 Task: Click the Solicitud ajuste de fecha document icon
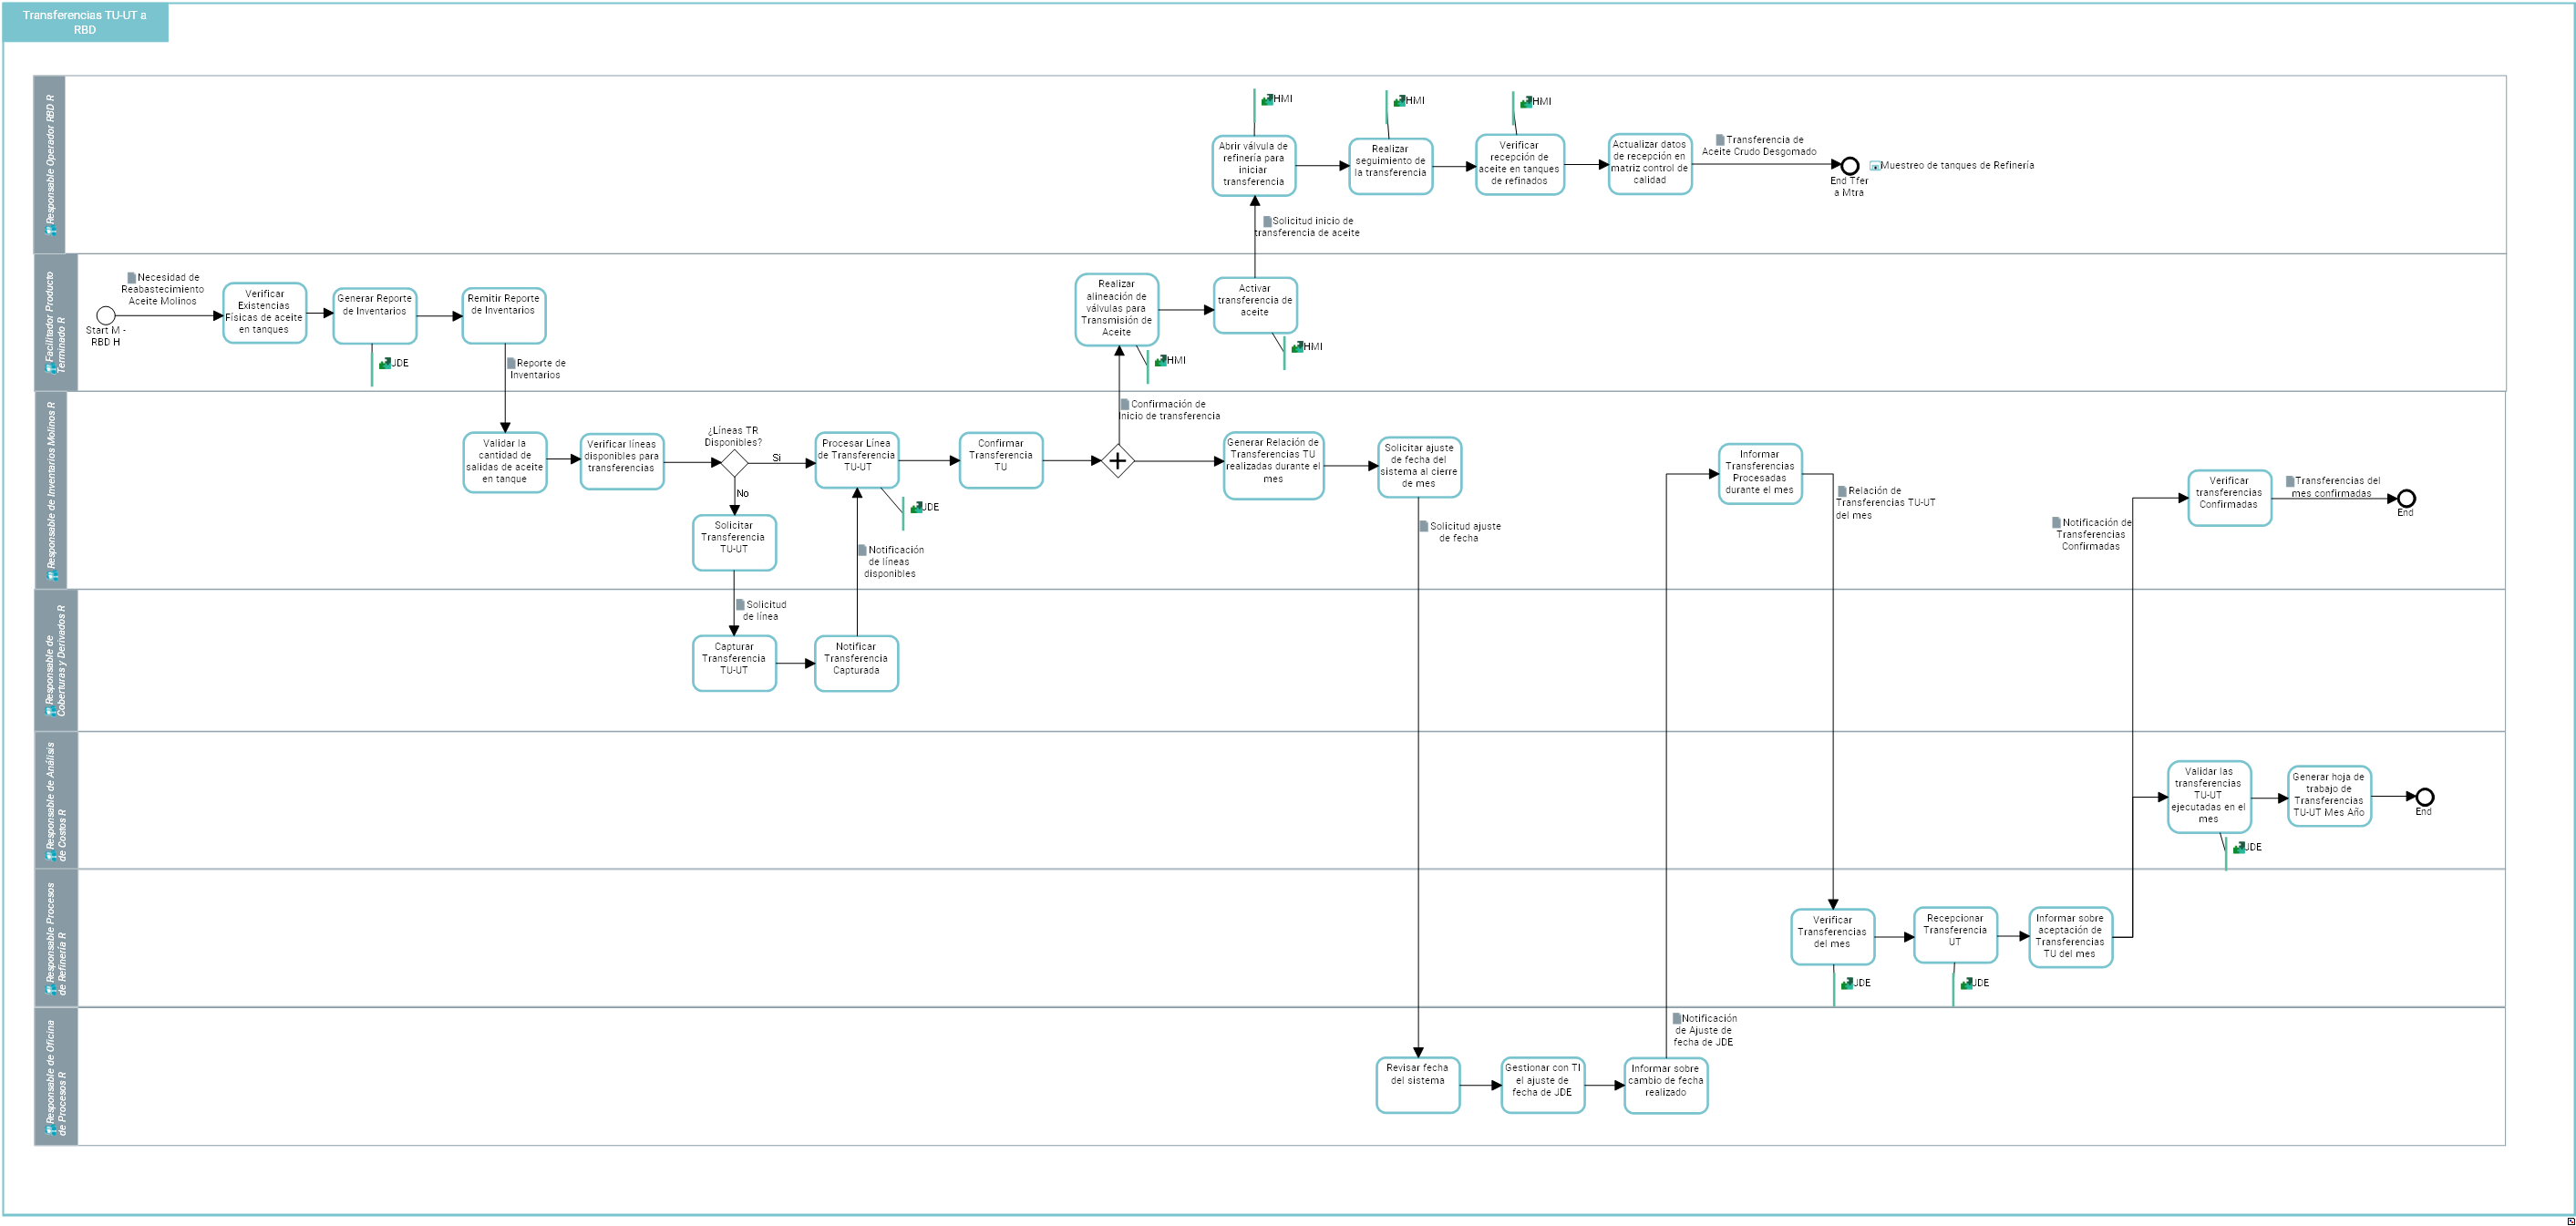point(1424,527)
